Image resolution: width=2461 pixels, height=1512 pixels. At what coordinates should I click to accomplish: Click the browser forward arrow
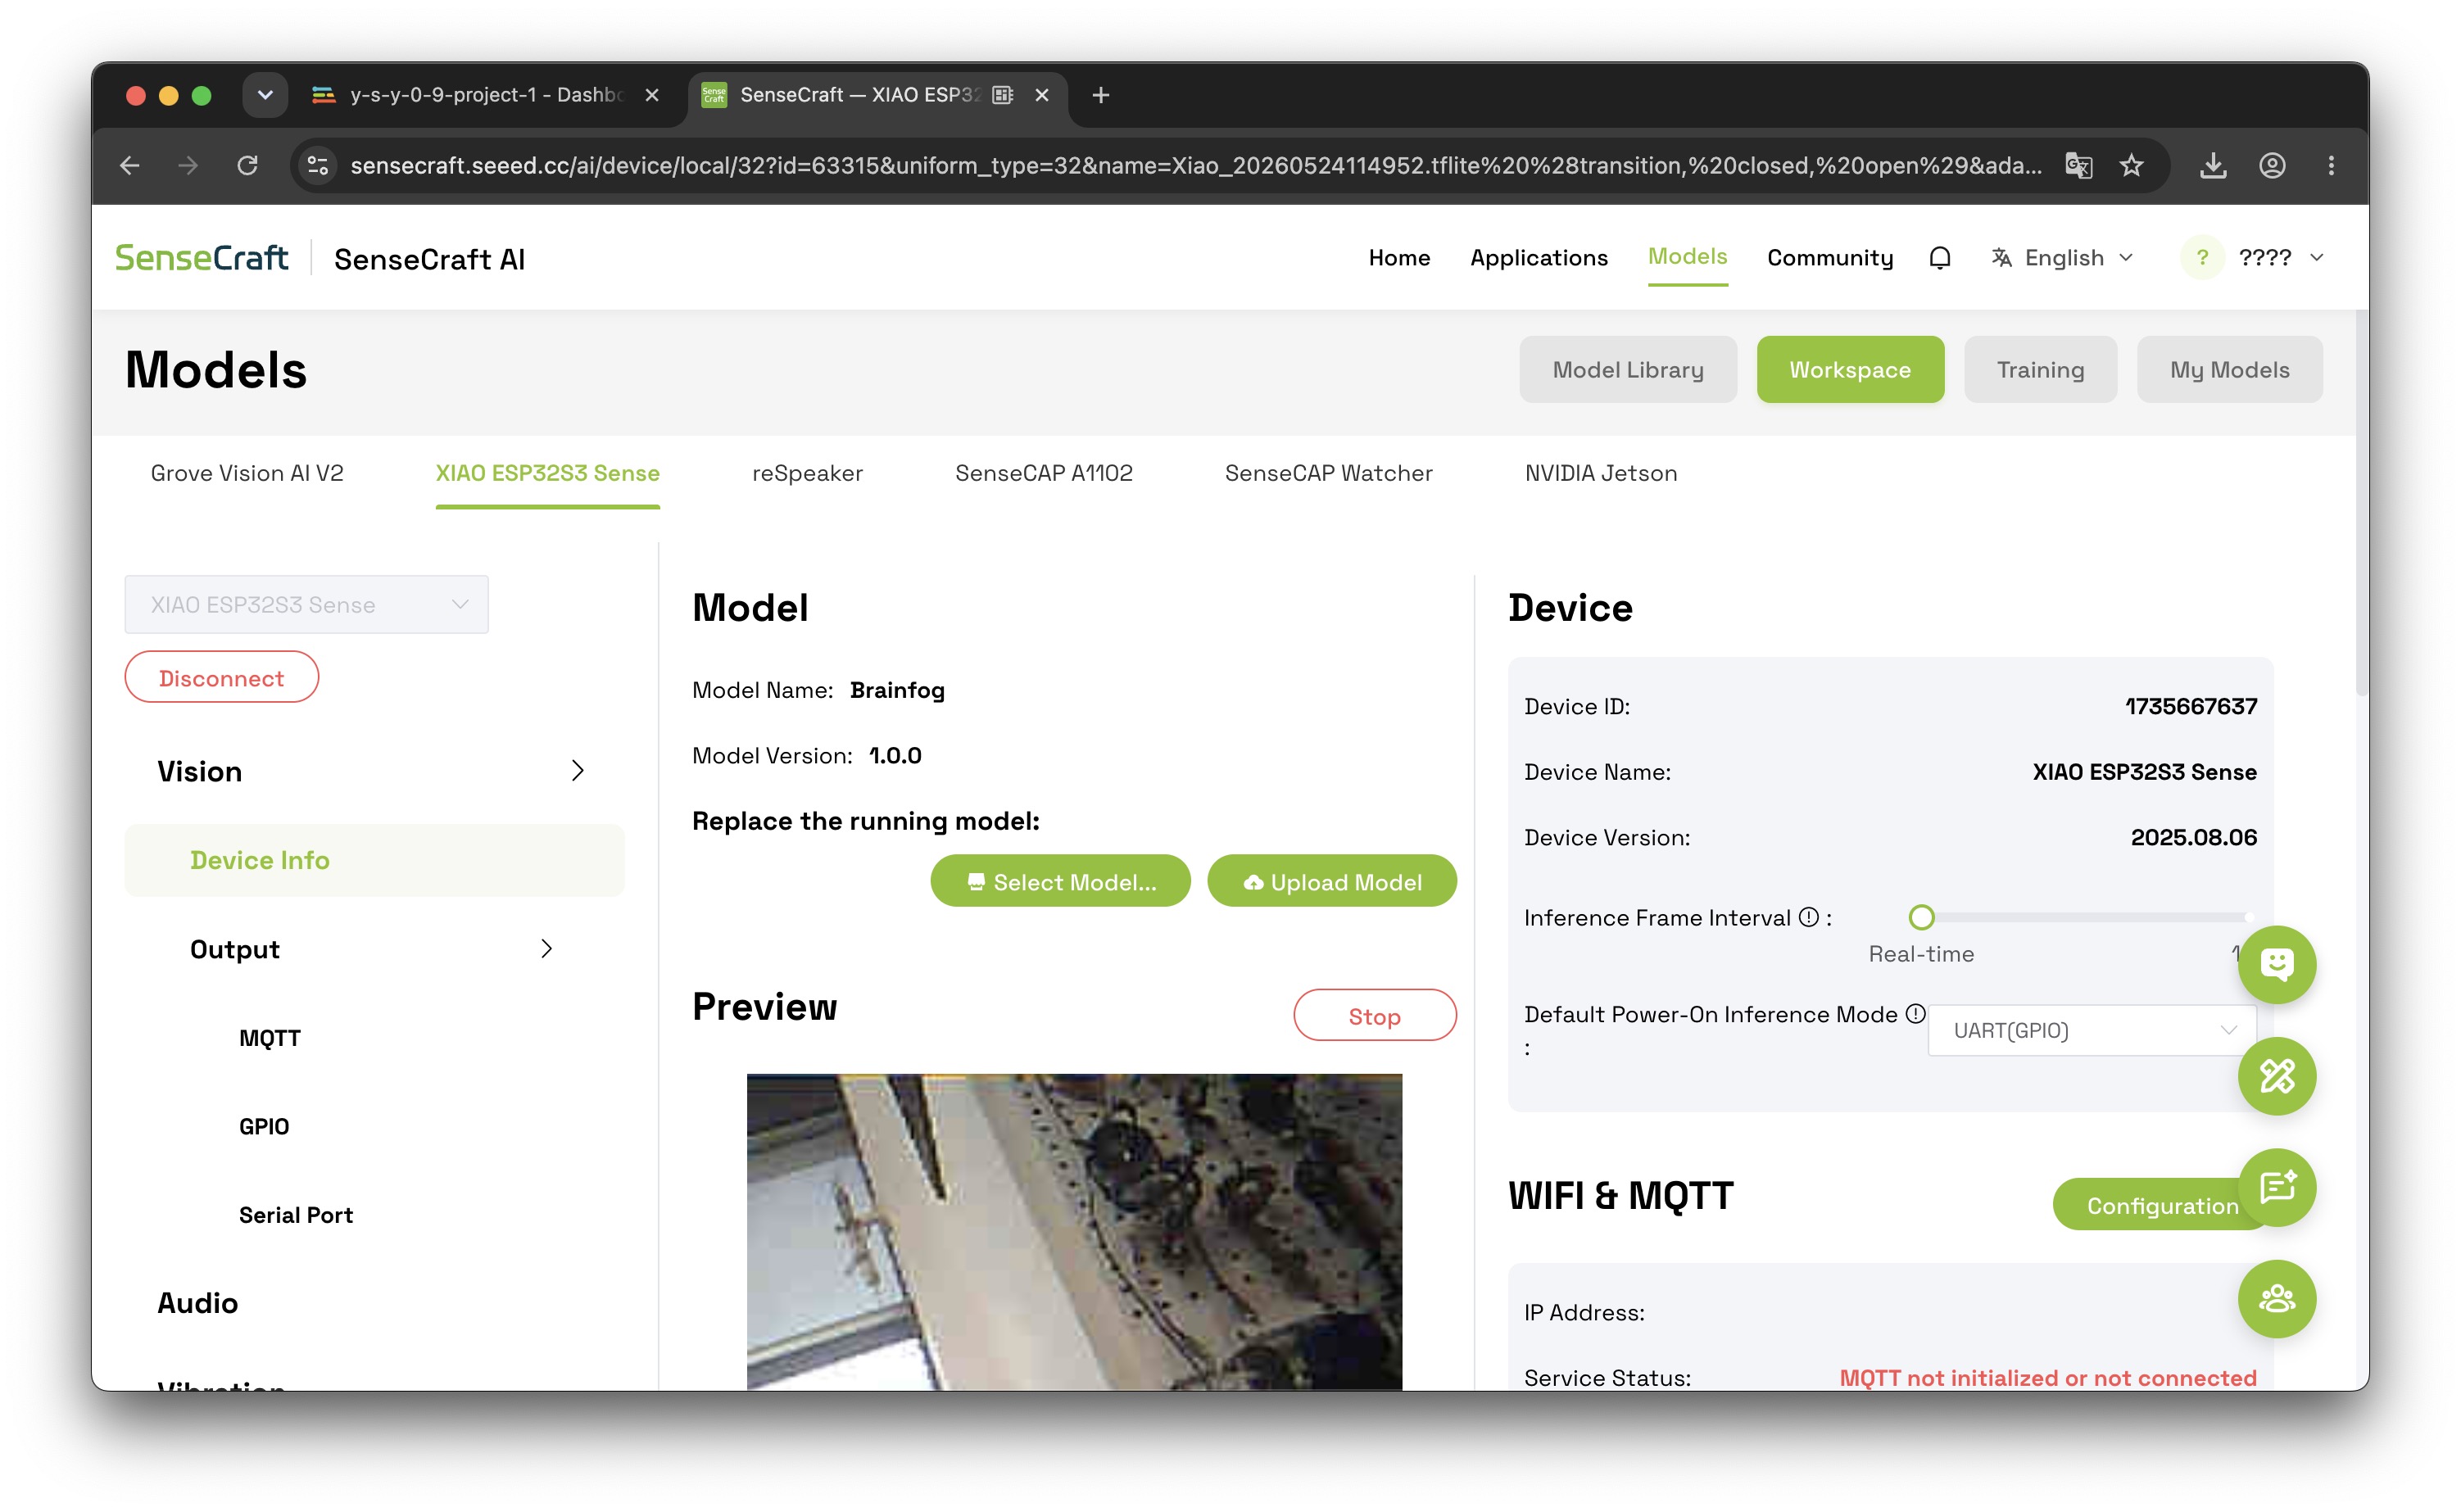(x=188, y=165)
